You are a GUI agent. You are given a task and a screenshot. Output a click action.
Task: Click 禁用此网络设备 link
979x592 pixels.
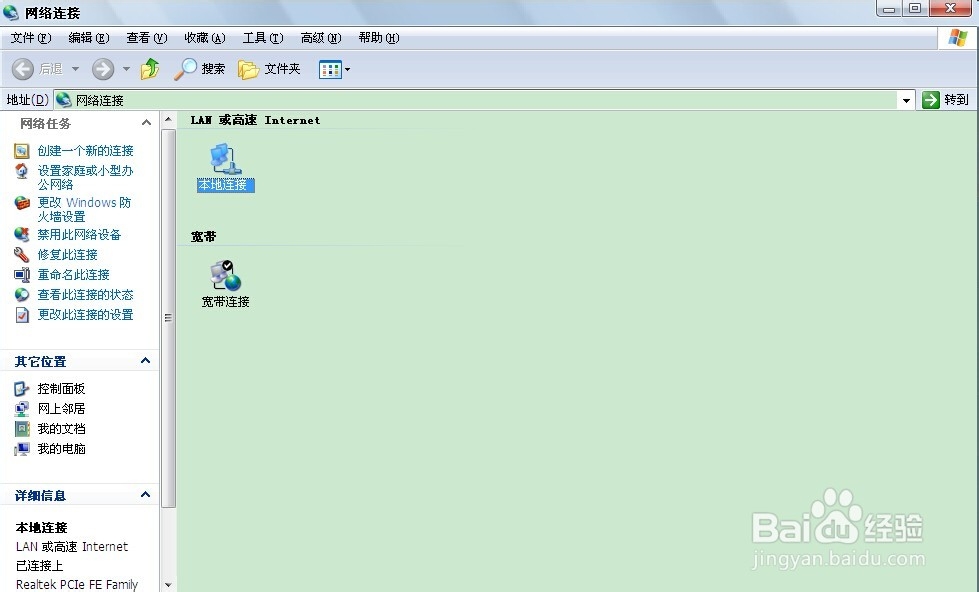point(79,235)
